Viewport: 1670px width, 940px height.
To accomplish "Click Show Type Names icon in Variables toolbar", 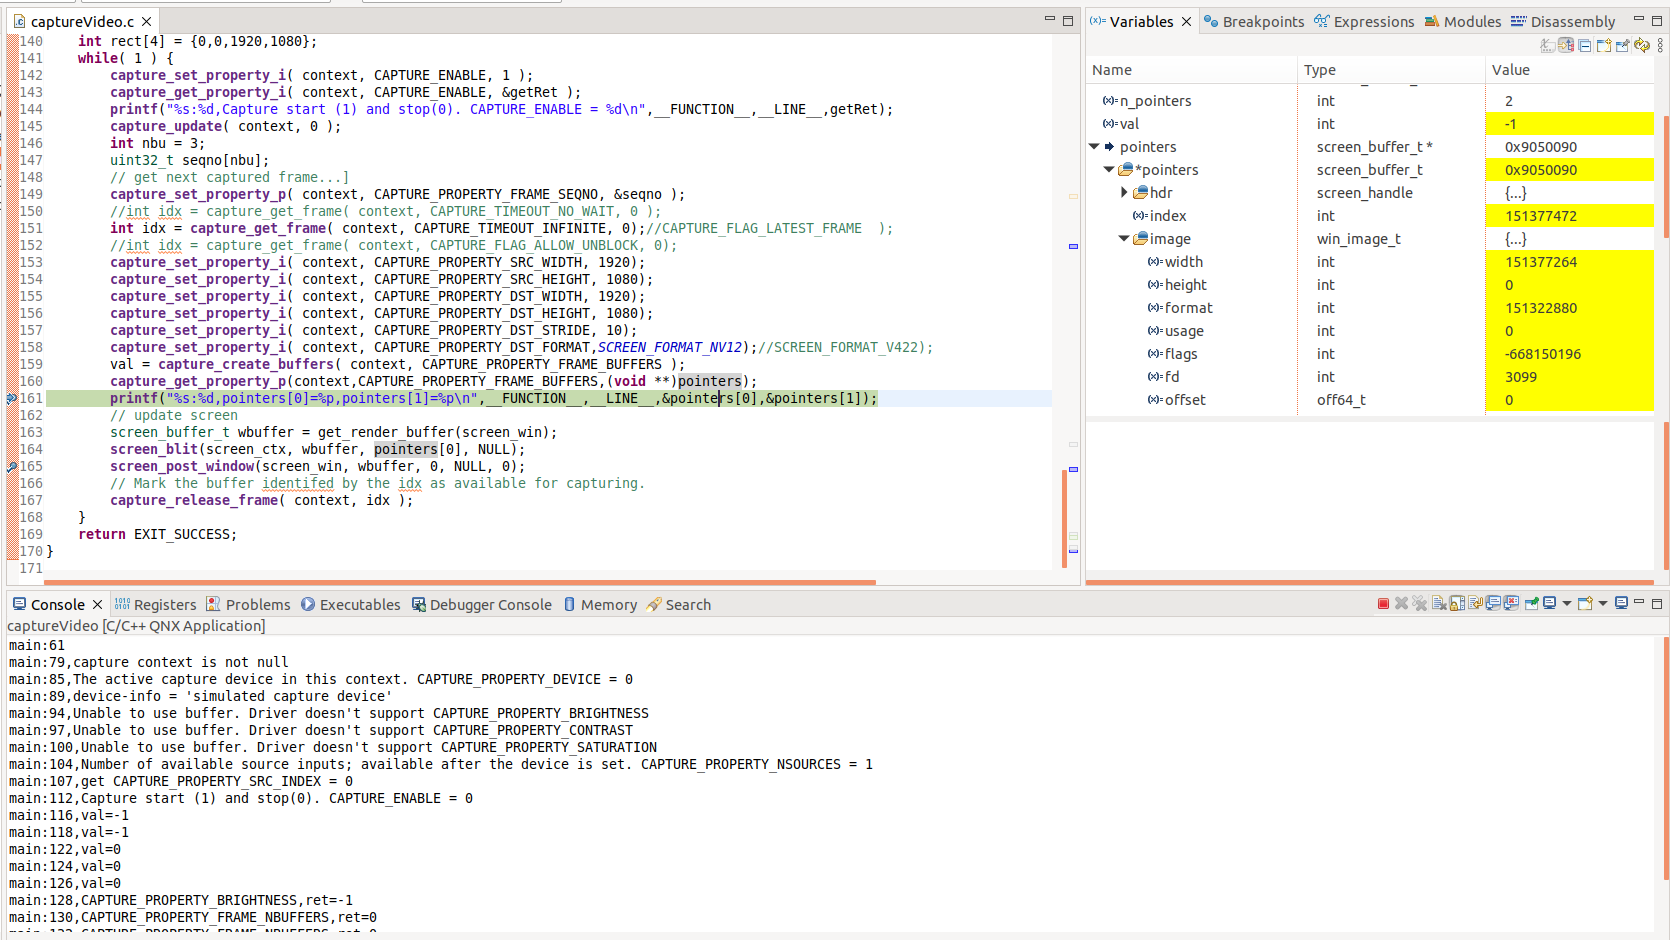I will [1548, 46].
